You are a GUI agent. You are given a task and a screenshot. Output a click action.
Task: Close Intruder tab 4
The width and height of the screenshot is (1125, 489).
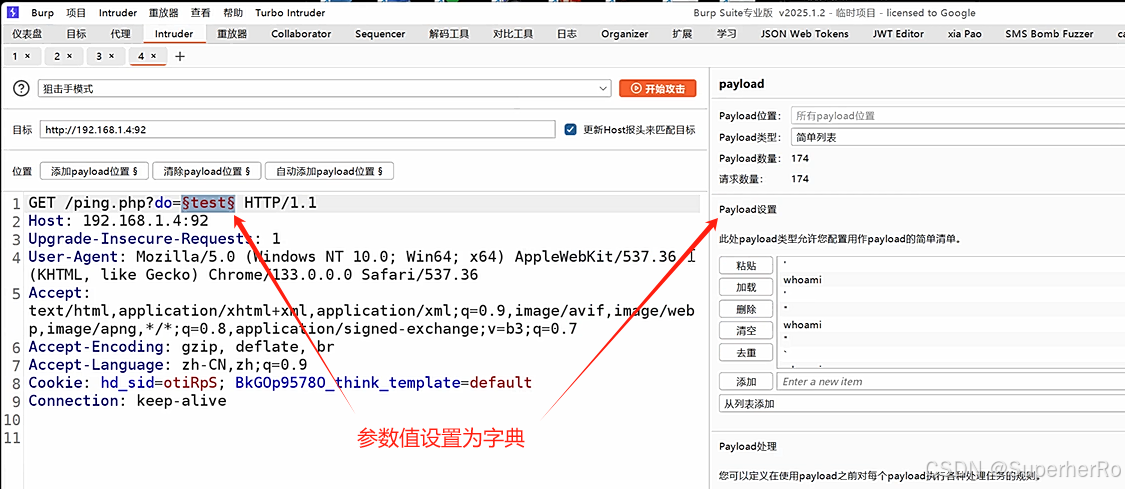pyautogui.click(x=154, y=56)
